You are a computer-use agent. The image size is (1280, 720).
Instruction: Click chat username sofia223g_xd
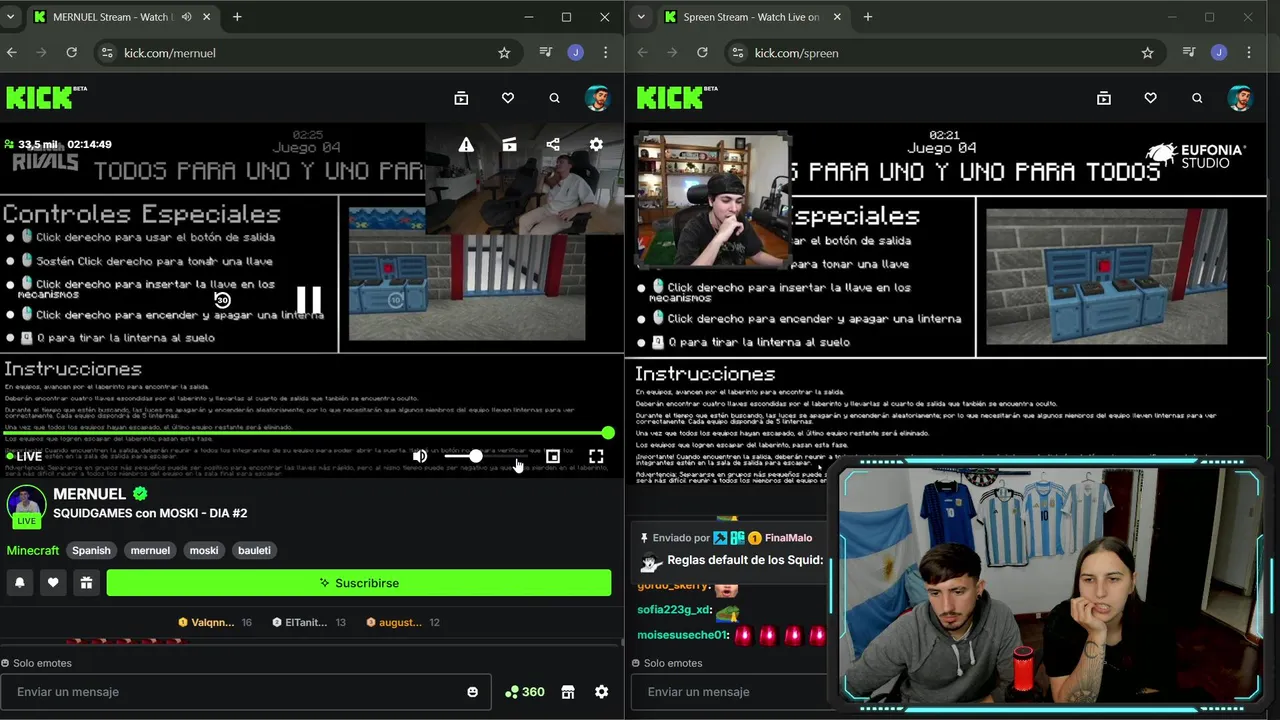point(674,610)
